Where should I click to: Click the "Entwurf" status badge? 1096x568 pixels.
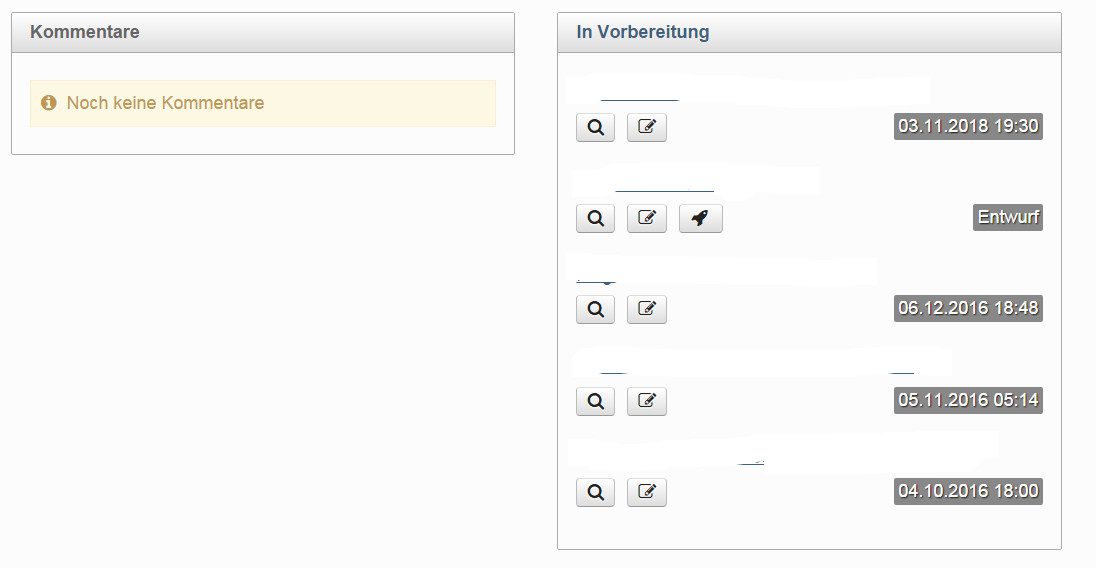tap(1007, 217)
